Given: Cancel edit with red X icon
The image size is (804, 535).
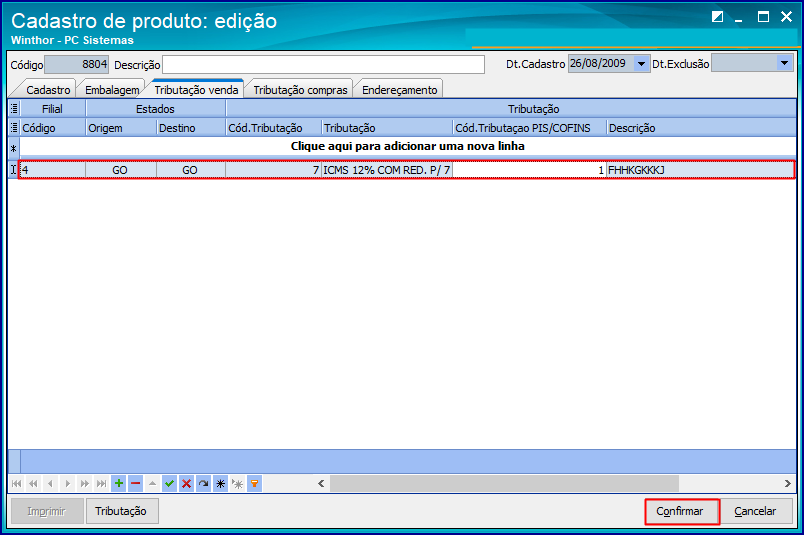Looking at the screenshot, I should pyautogui.click(x=186, y=483).
